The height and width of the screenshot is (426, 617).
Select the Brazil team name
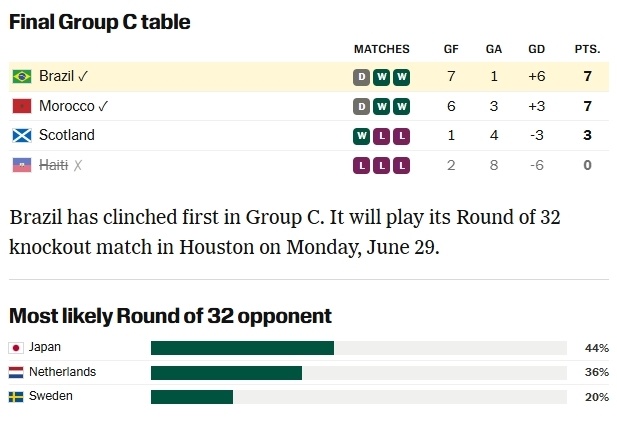57,76
